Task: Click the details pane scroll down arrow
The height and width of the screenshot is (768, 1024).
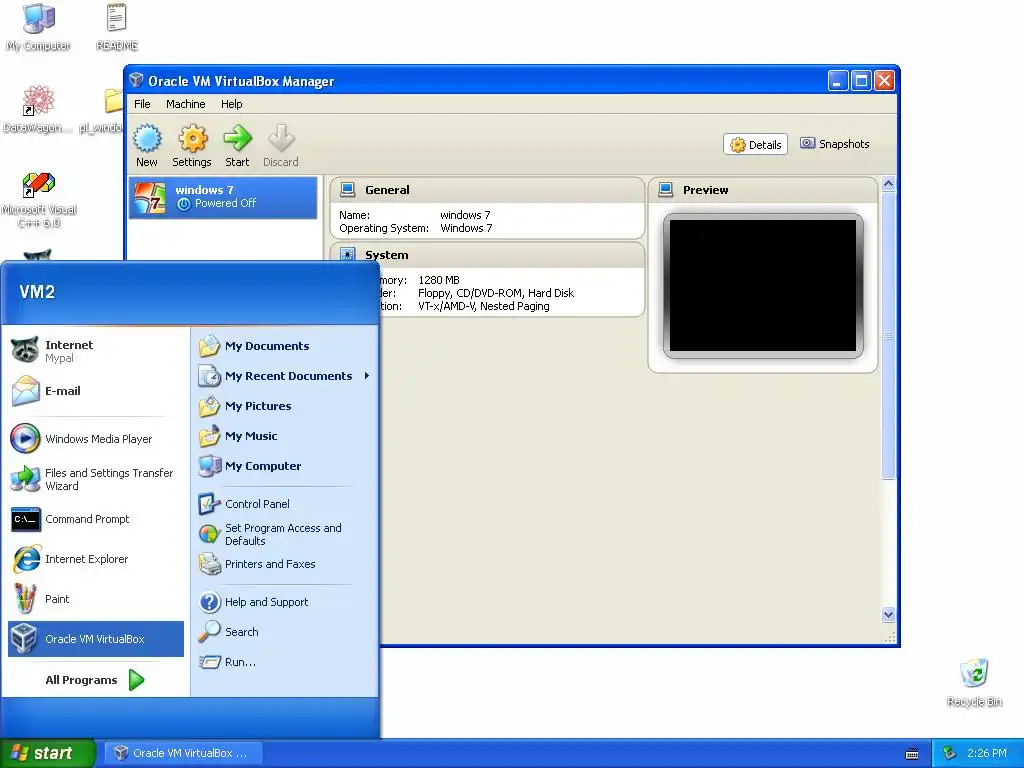Action: tap(888, 615)
